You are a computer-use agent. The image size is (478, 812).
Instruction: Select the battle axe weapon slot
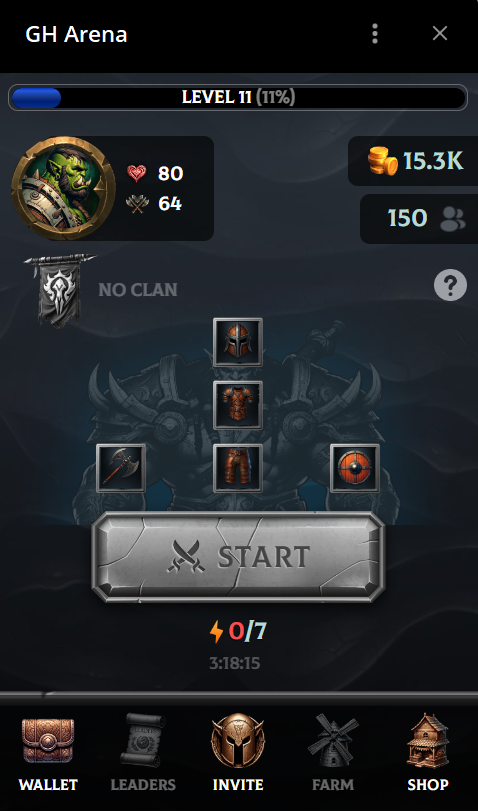[121, 468]
